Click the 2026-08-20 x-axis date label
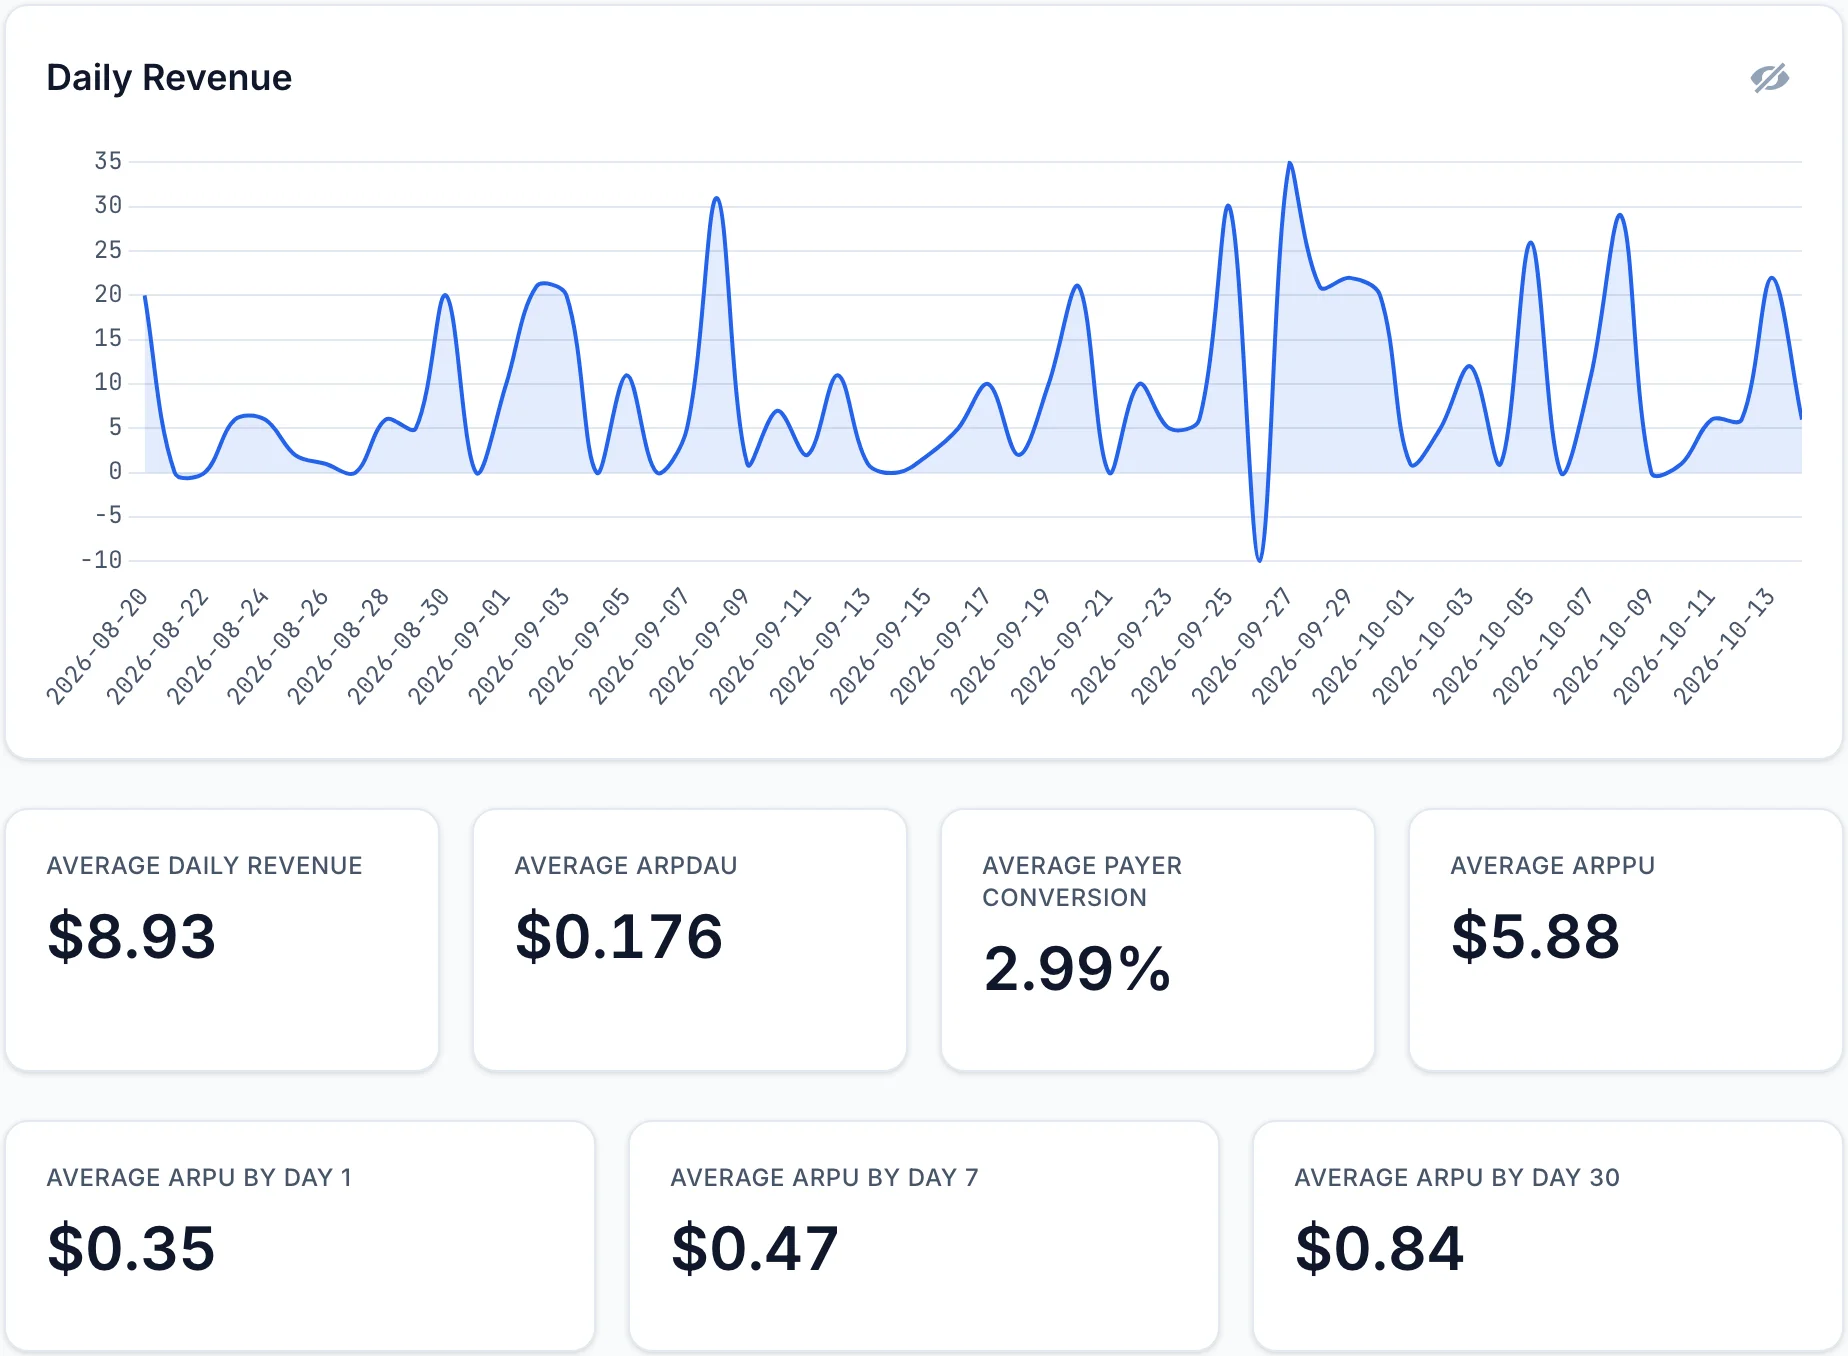1848x1356 pixels. click(97, 647)
